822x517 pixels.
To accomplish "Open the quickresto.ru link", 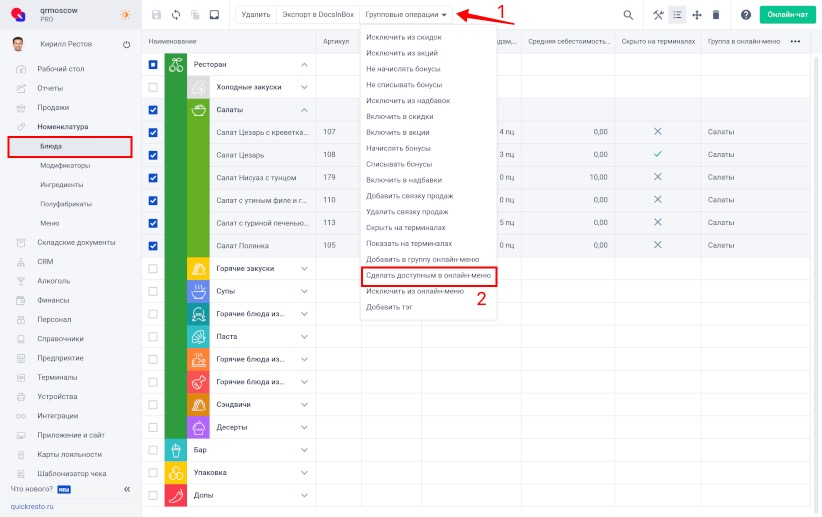I will [32, 507].
